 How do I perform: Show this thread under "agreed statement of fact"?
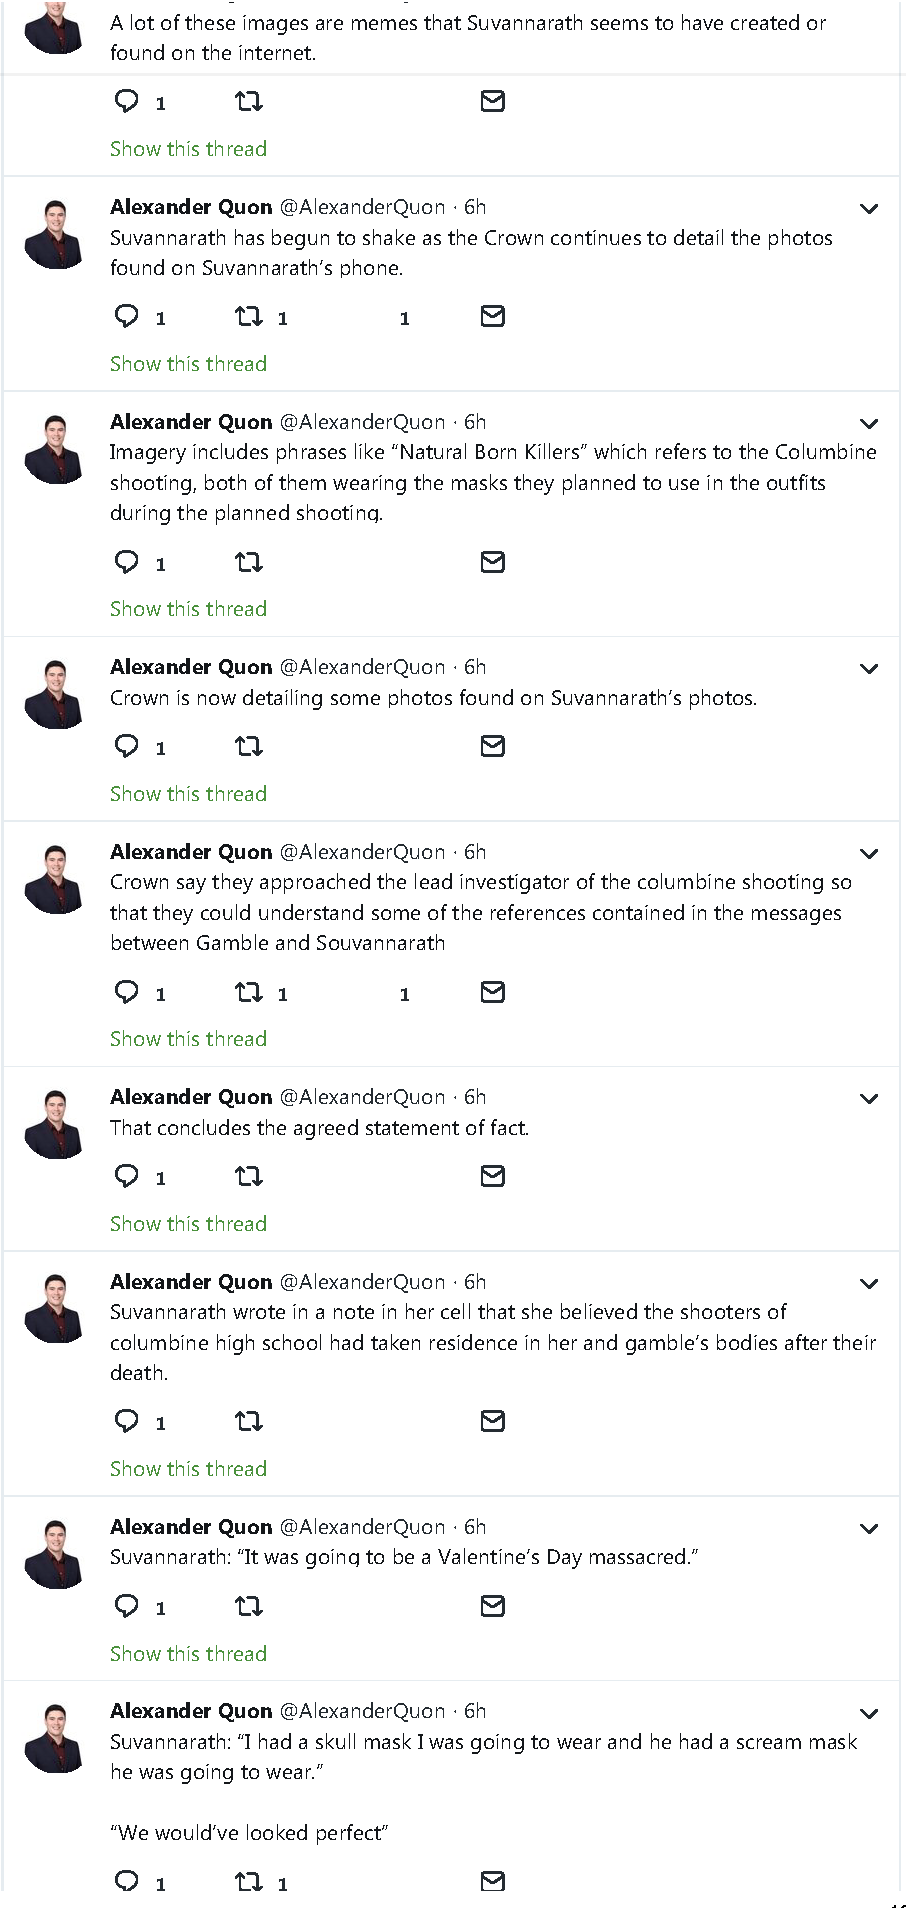pyautogui.click(x=188, y=1224)
